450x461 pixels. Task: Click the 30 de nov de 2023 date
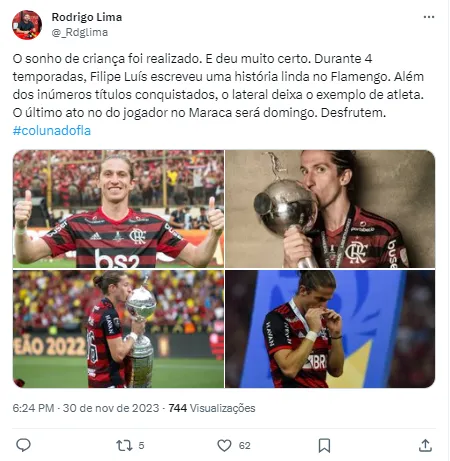pyautogui.click(x=111, y=408)
